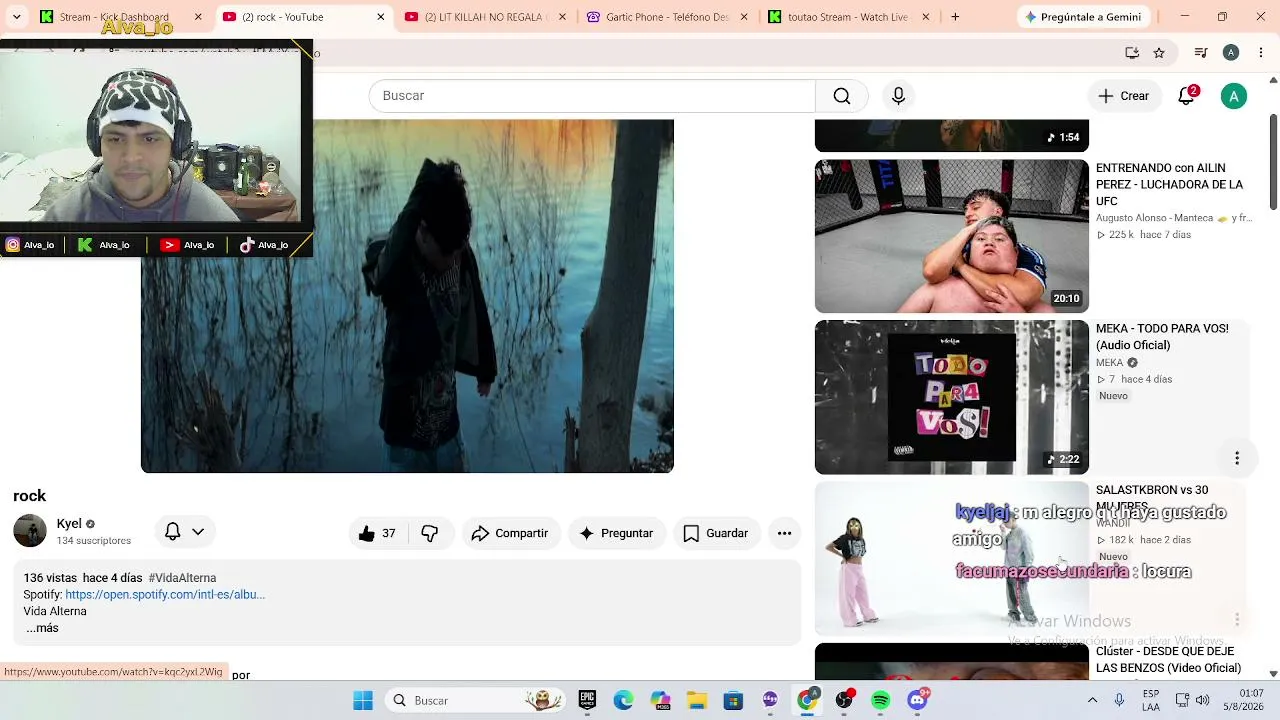
Task: Bookmark this page with the star icon
Action: point(1159,53)
